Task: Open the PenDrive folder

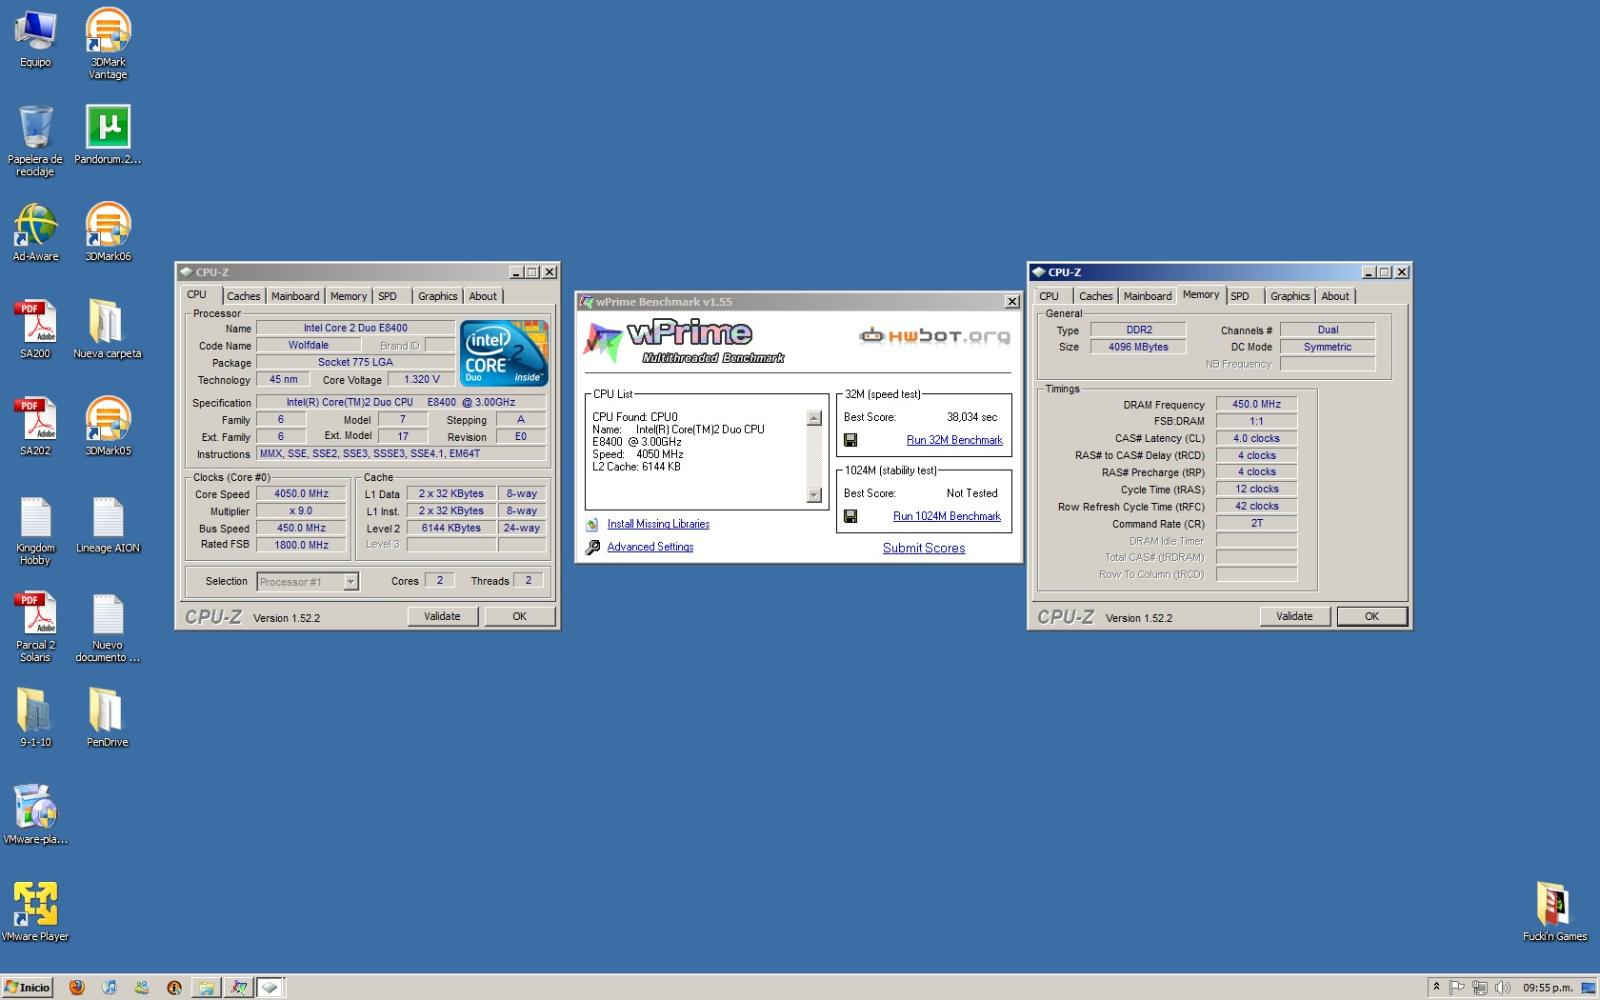Action: (x=107, y=717)
